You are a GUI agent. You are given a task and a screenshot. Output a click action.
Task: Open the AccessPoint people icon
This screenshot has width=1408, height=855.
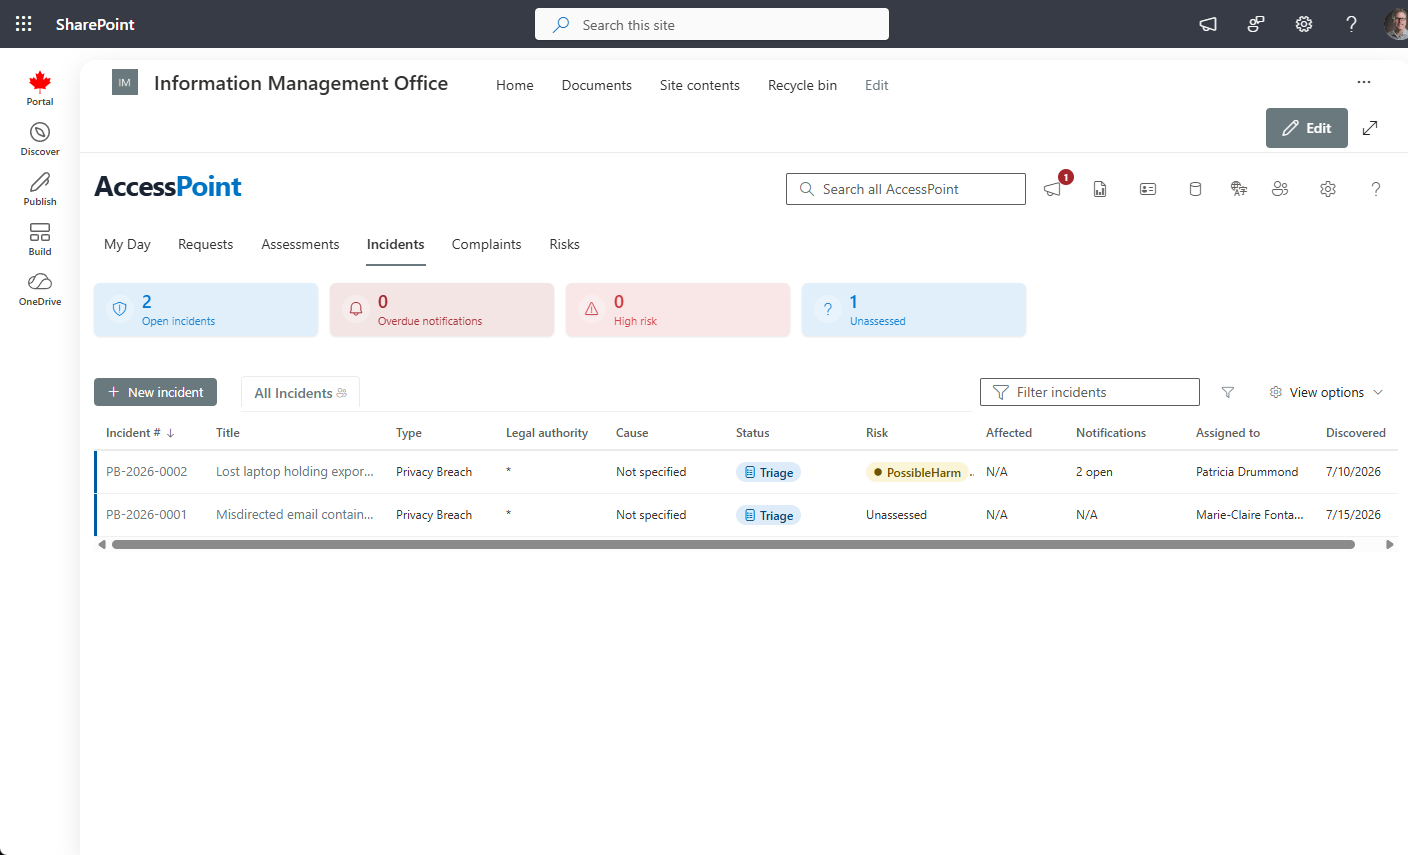pos(1280,189)
